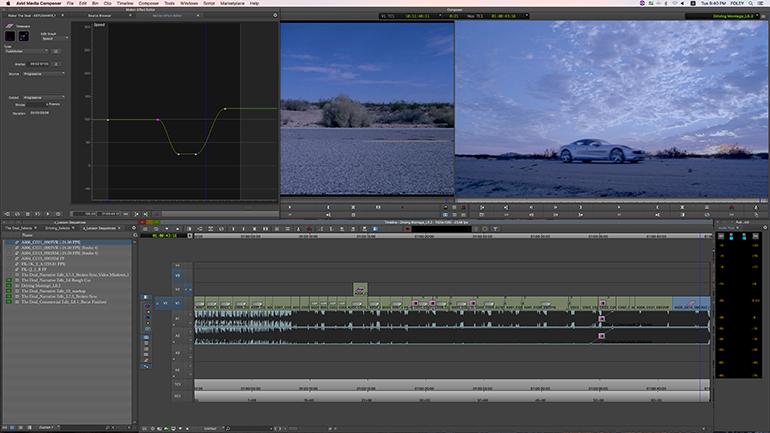The height and width of the screenshot is (433, 770).
Task: Click first transport button under source monitor
Action: [289, 207]
